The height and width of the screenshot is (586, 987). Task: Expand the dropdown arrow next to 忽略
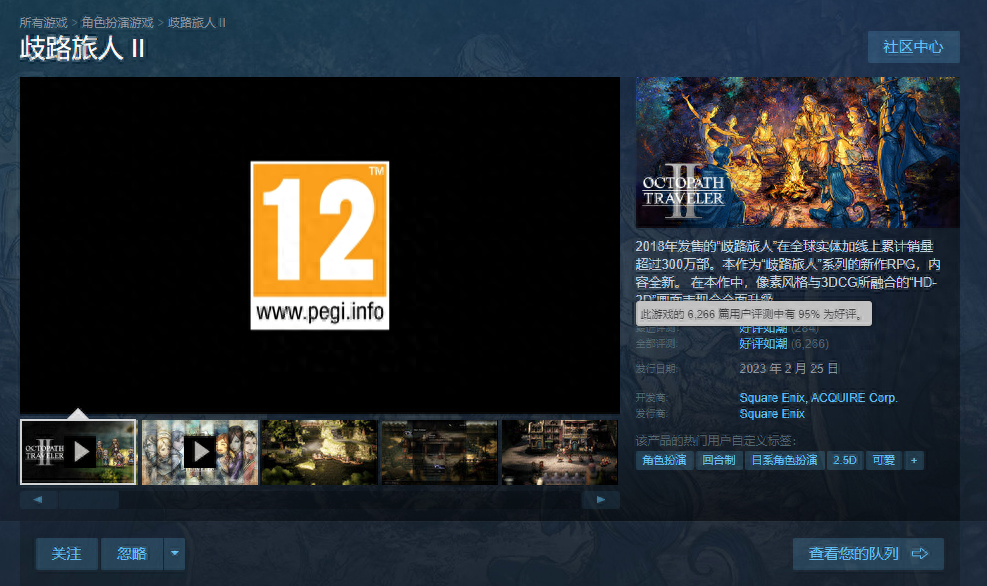[174, 554]
